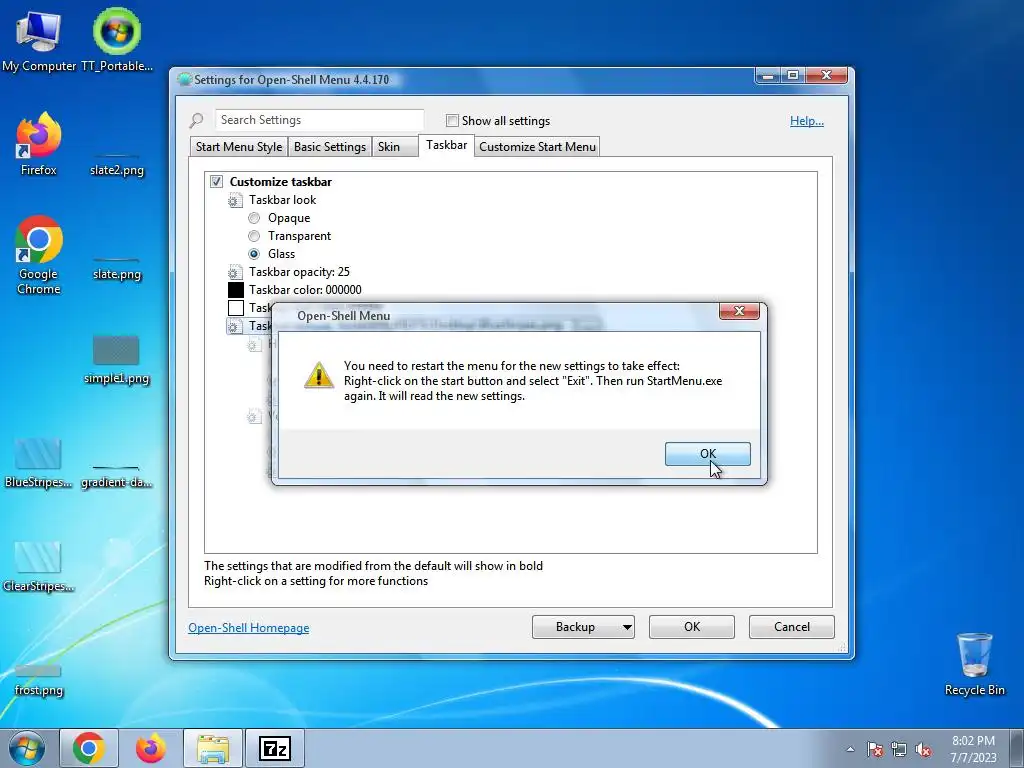
Task: Select the Taskbar color: 000000 row
Action: point(305,290)
